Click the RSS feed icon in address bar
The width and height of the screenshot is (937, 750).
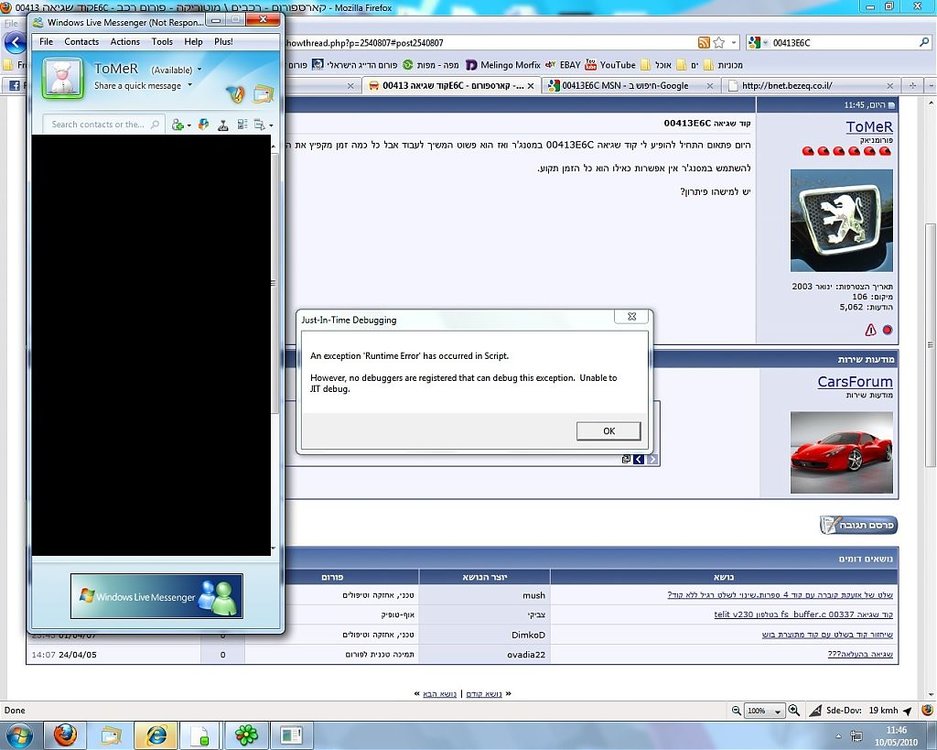point(704,42)
